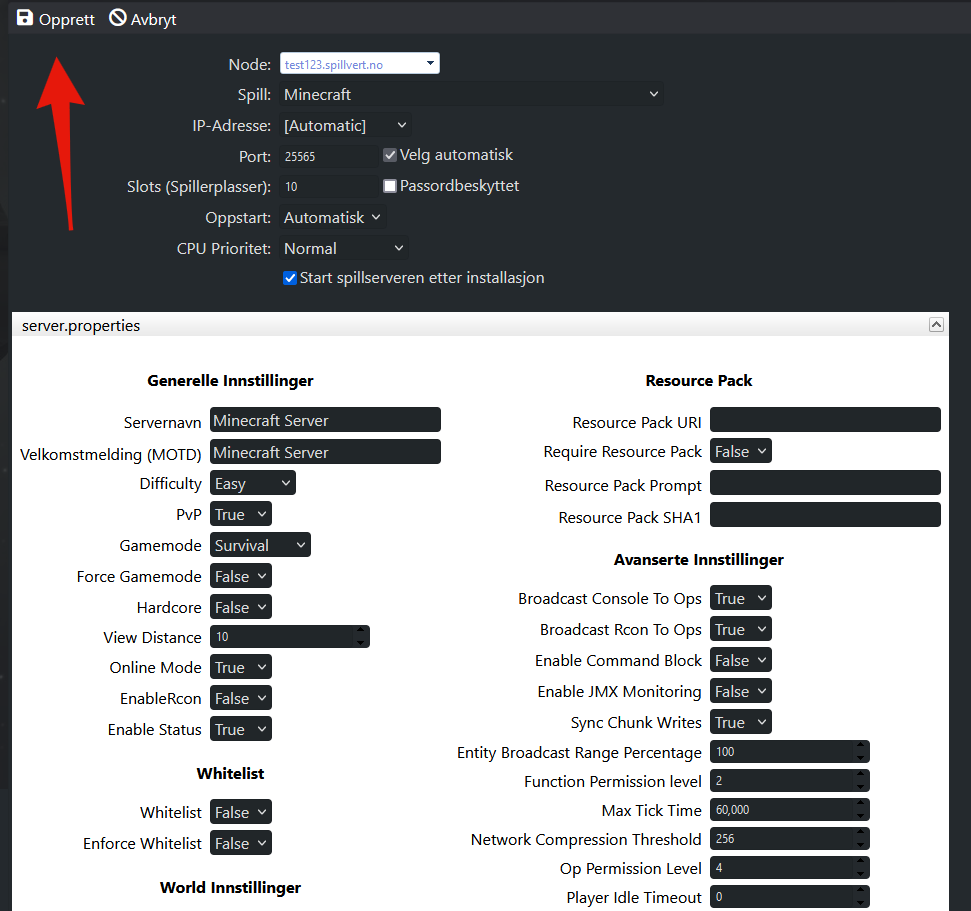Open the Gamemode dropdown
Viewport: 971px width, 911px height.
click(260, 545)
